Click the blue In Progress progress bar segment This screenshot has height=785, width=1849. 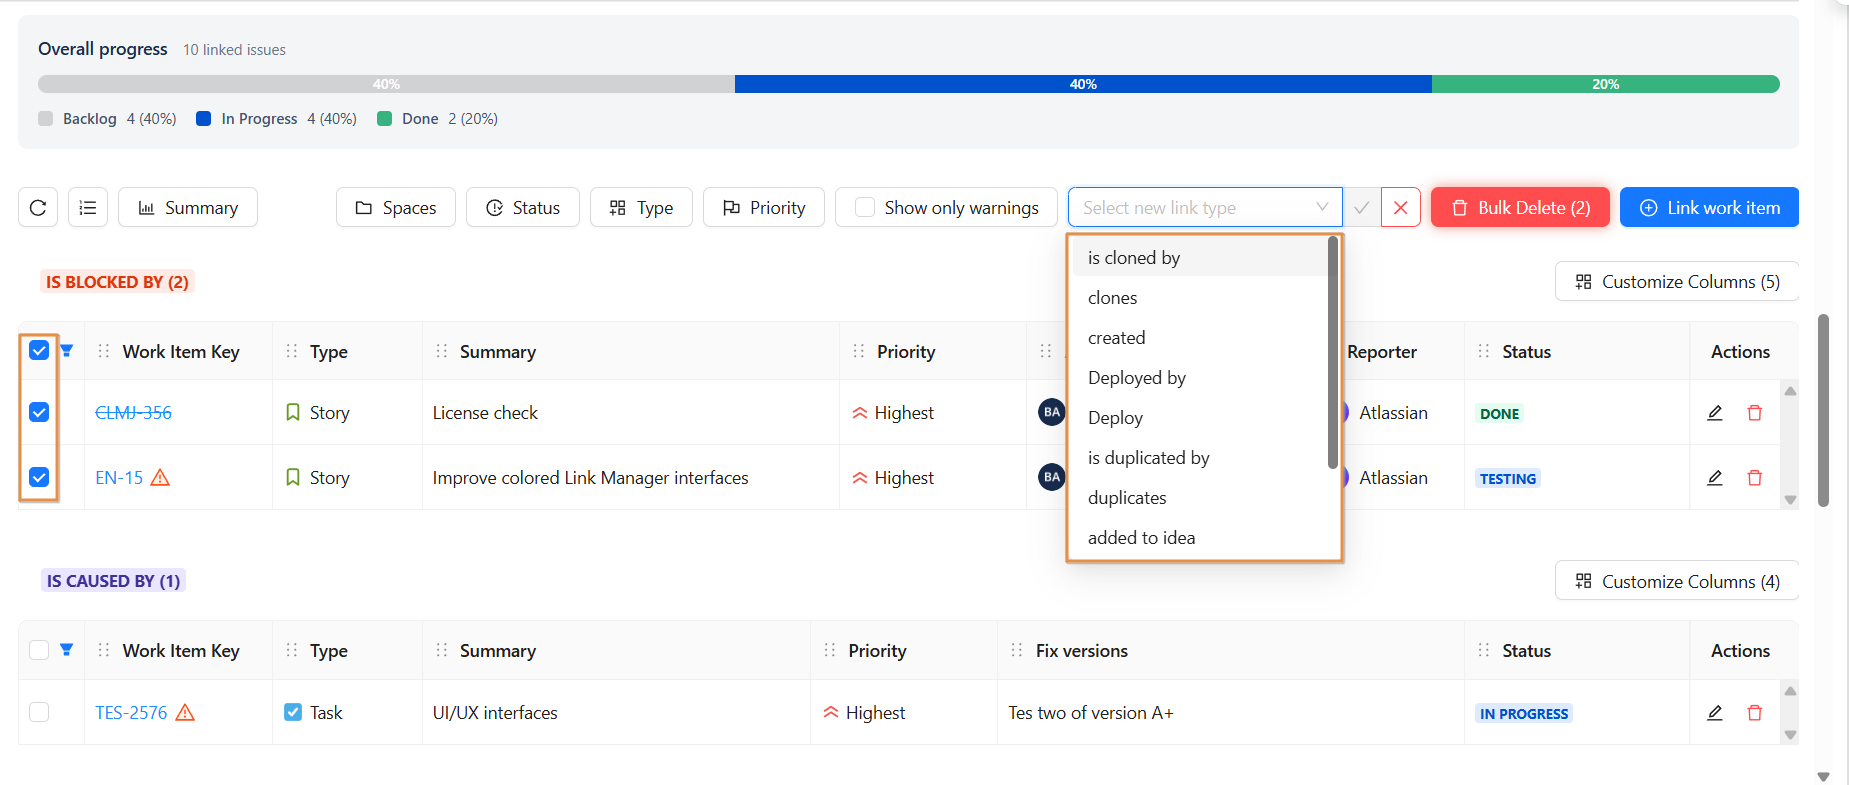click(x=1083, y=84)
